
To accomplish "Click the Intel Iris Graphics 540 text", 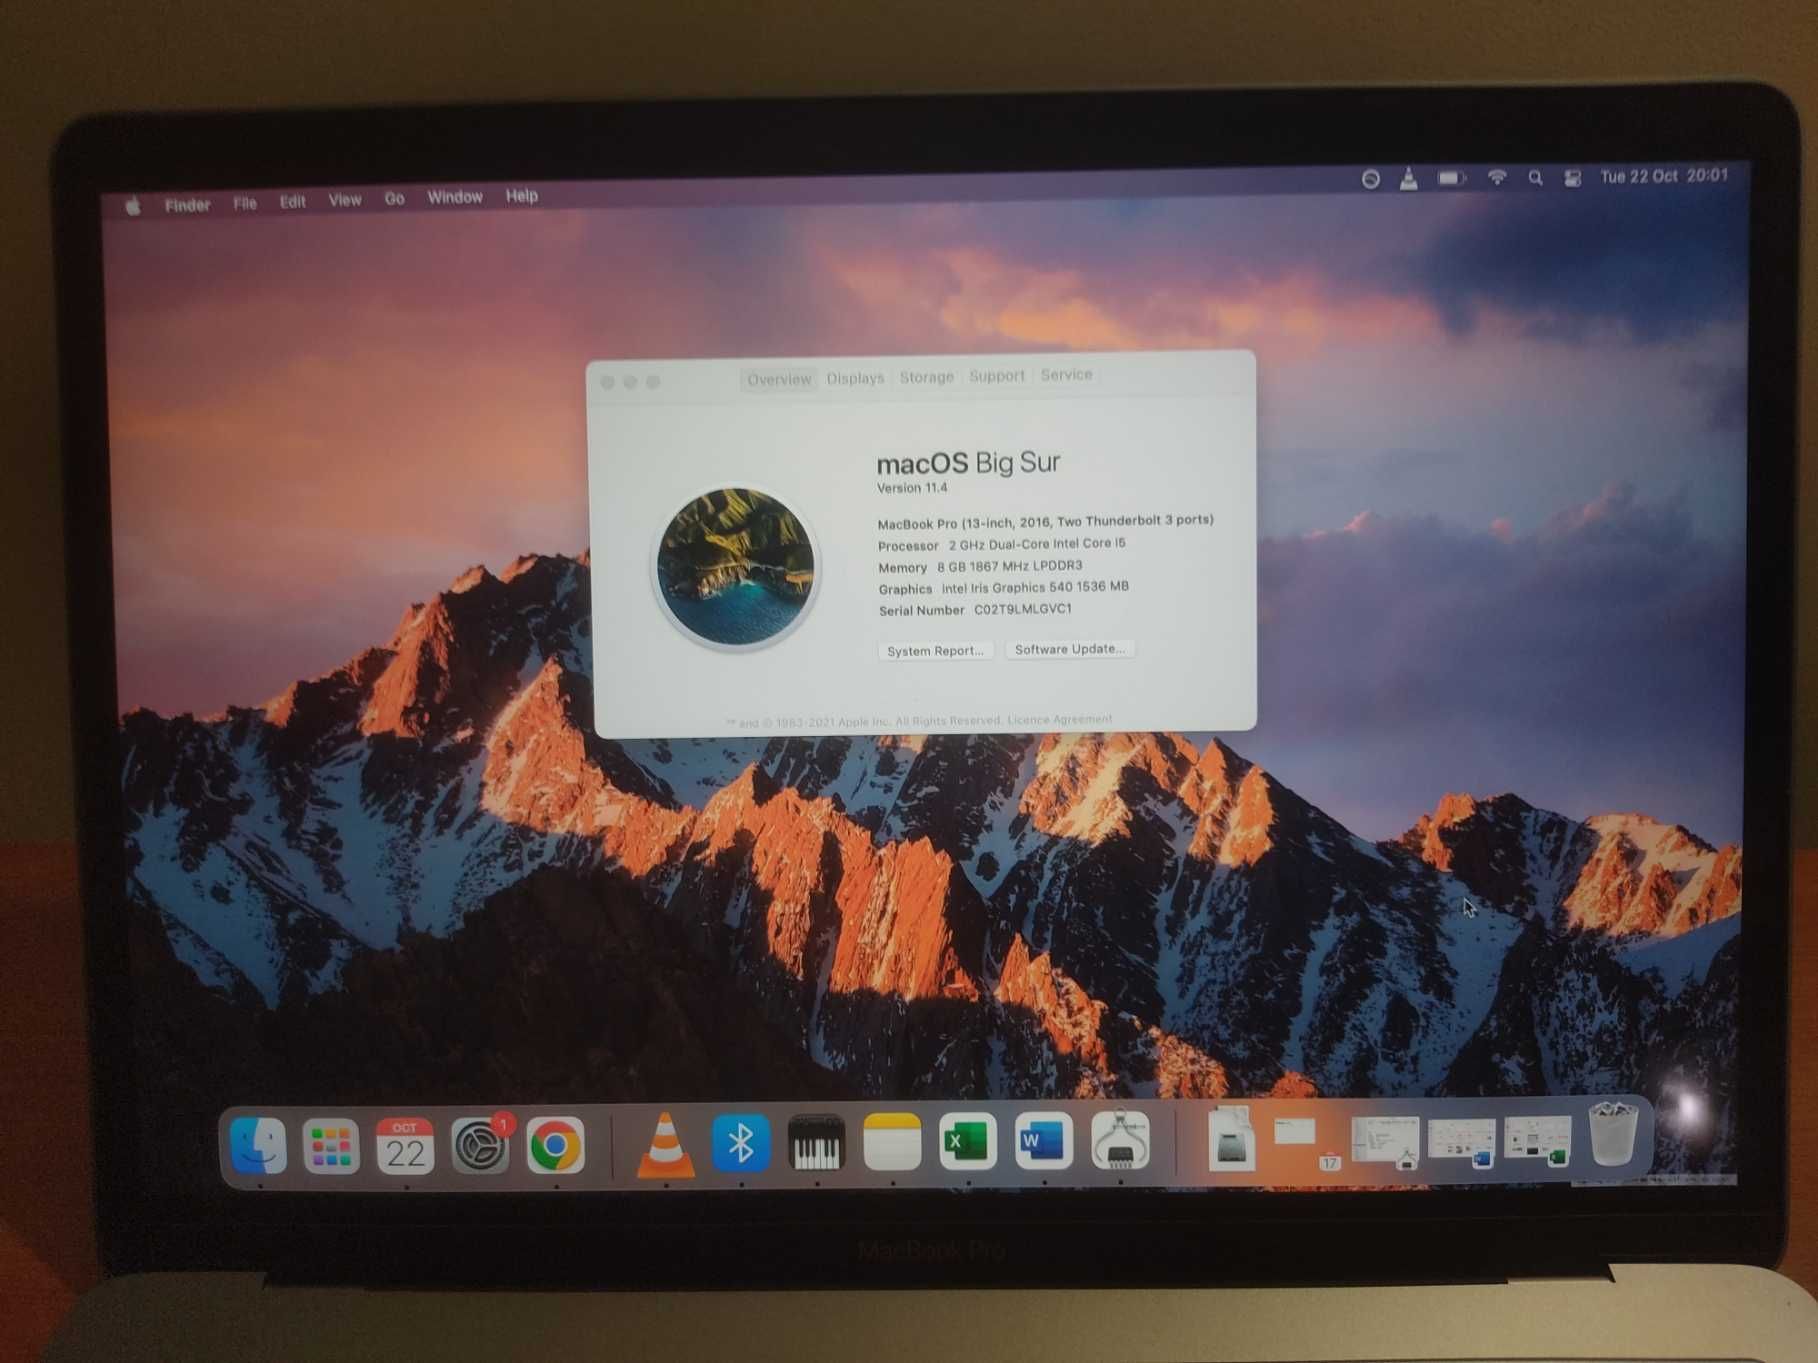I will [1034, 587].
